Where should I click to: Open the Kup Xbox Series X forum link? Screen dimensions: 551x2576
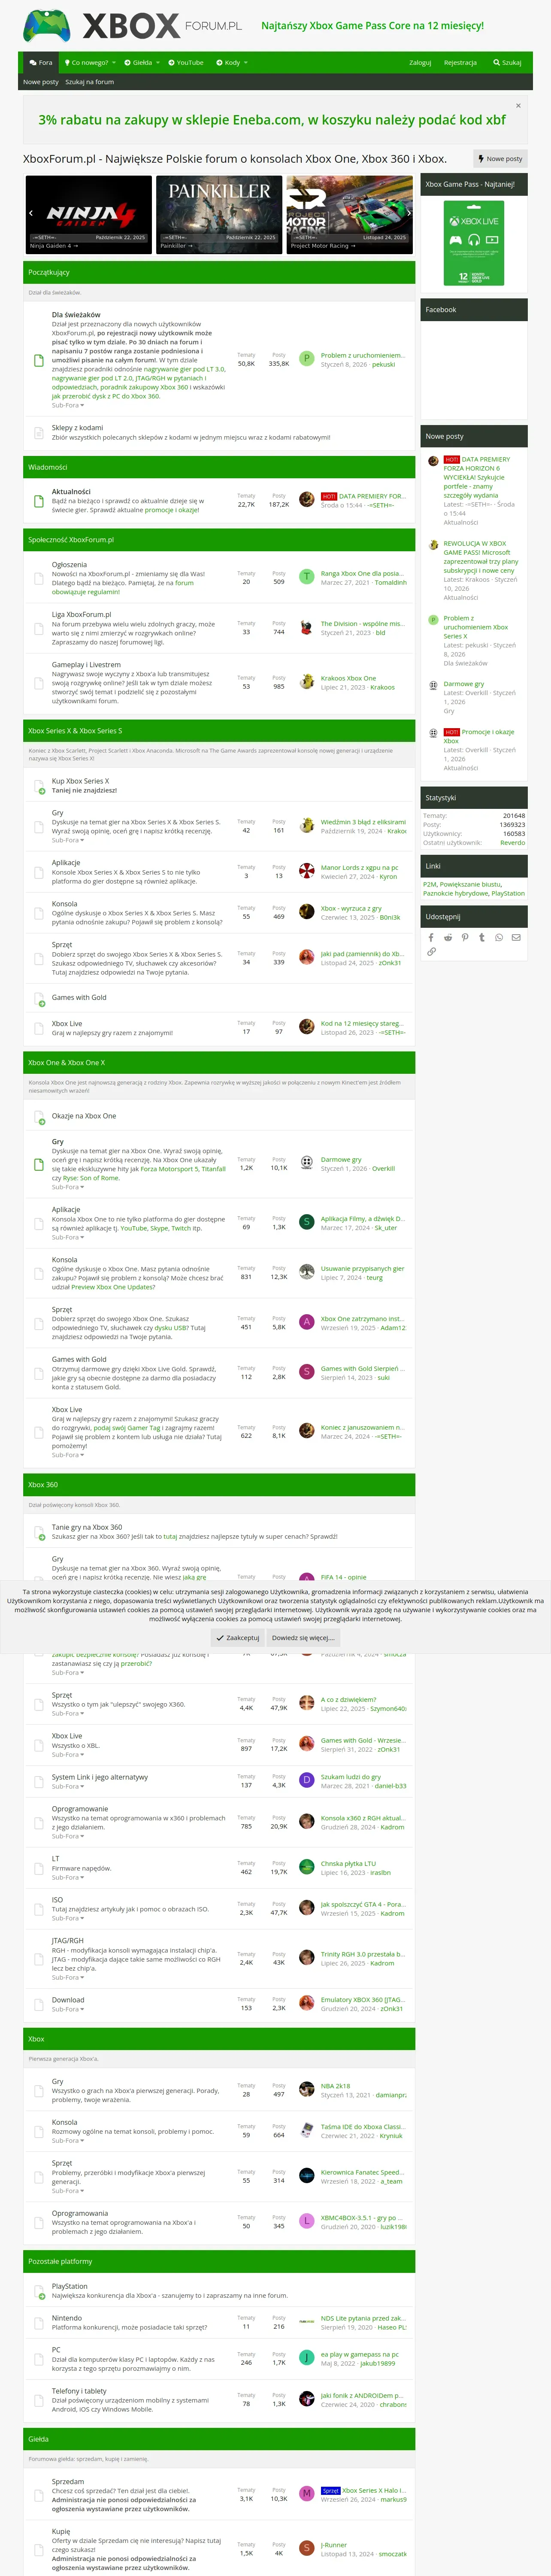(80, 781)
